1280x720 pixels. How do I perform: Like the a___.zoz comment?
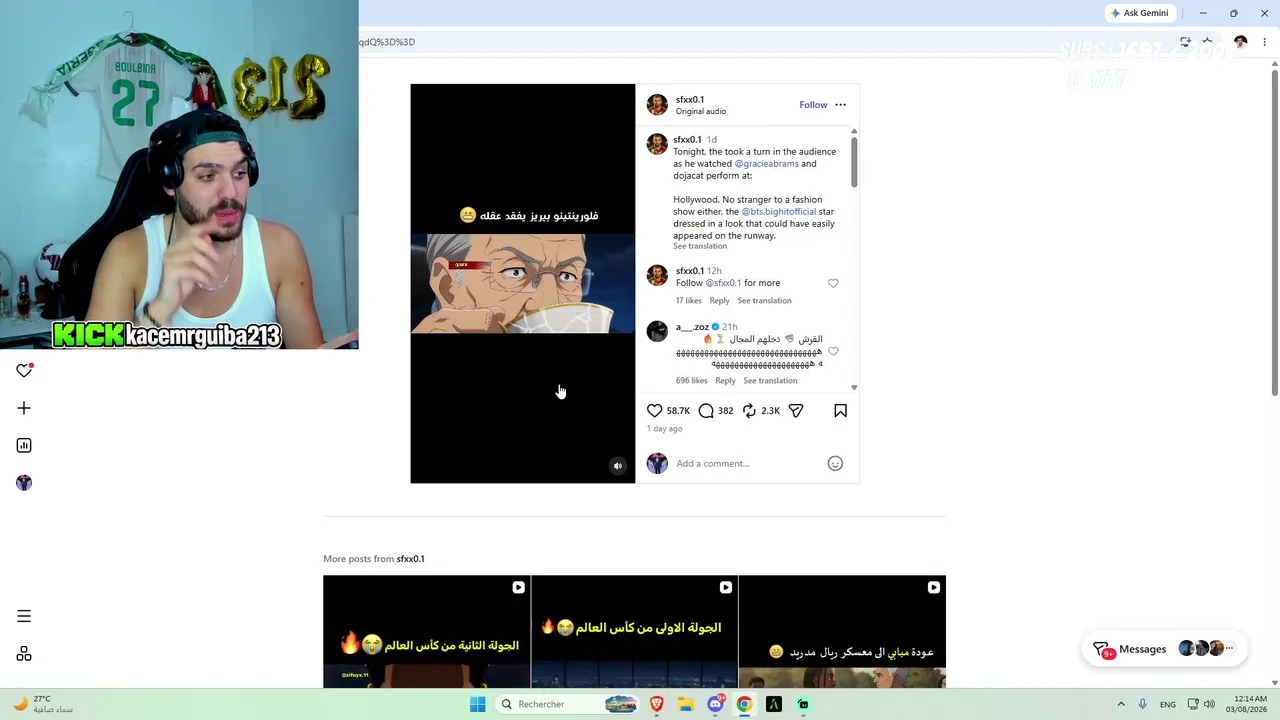pyautogui.click(x=833, y=351)
